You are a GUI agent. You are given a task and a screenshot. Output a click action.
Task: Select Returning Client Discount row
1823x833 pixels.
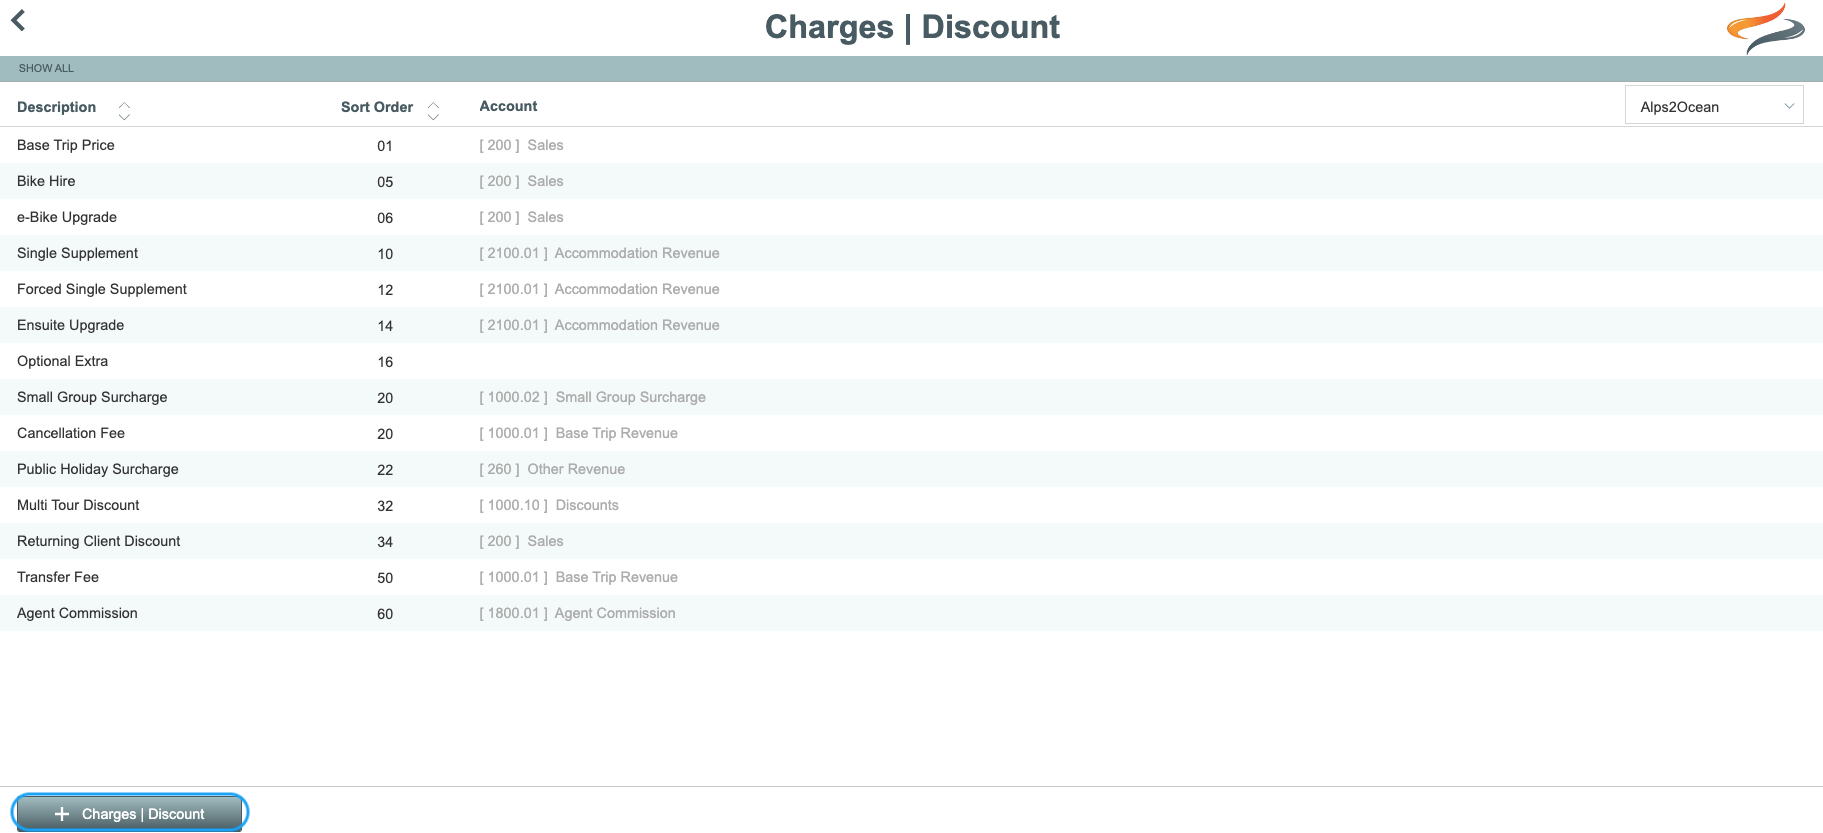coord(911,541)
